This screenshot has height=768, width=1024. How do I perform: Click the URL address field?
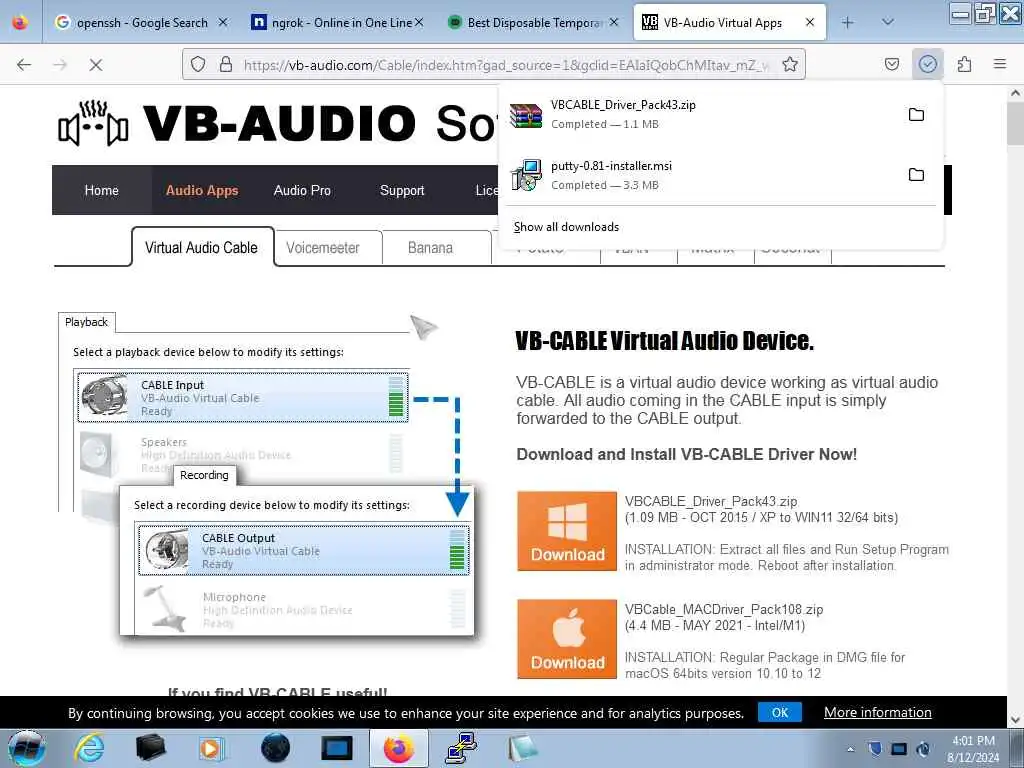506,64
